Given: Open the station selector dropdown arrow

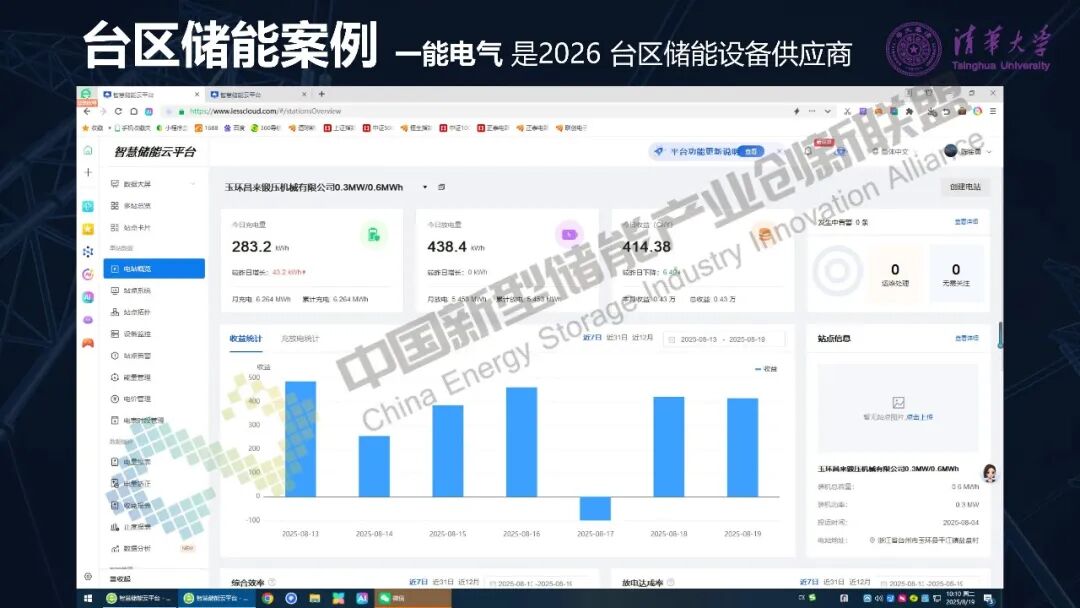Looking at the screenshot, I should click(x=425, y=187).
